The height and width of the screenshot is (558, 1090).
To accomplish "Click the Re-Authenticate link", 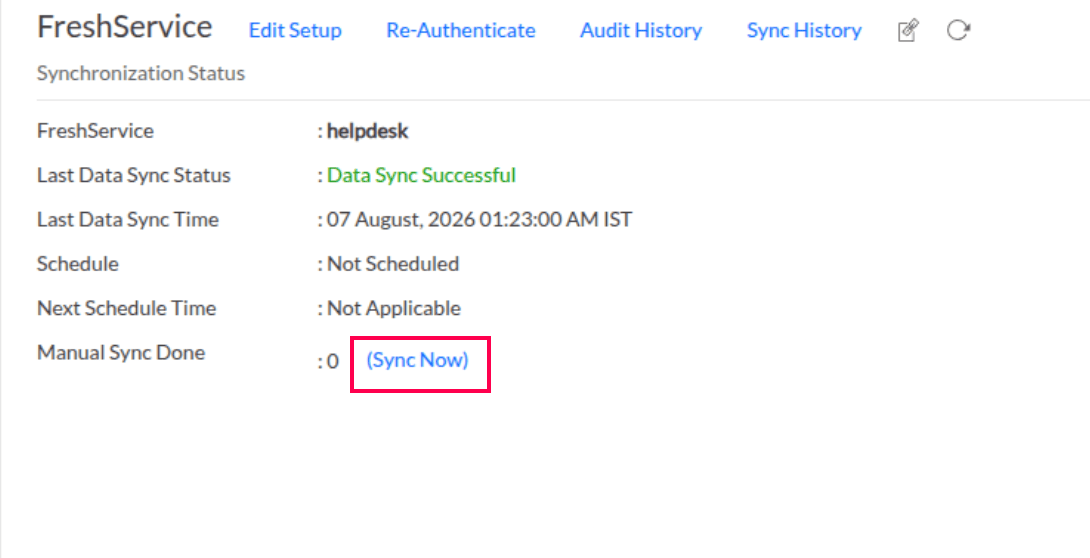I will 461,31.
